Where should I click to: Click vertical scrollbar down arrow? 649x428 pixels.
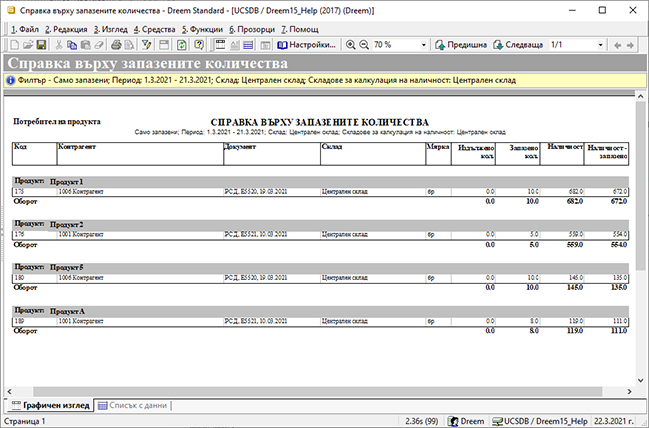click(641, 380)
